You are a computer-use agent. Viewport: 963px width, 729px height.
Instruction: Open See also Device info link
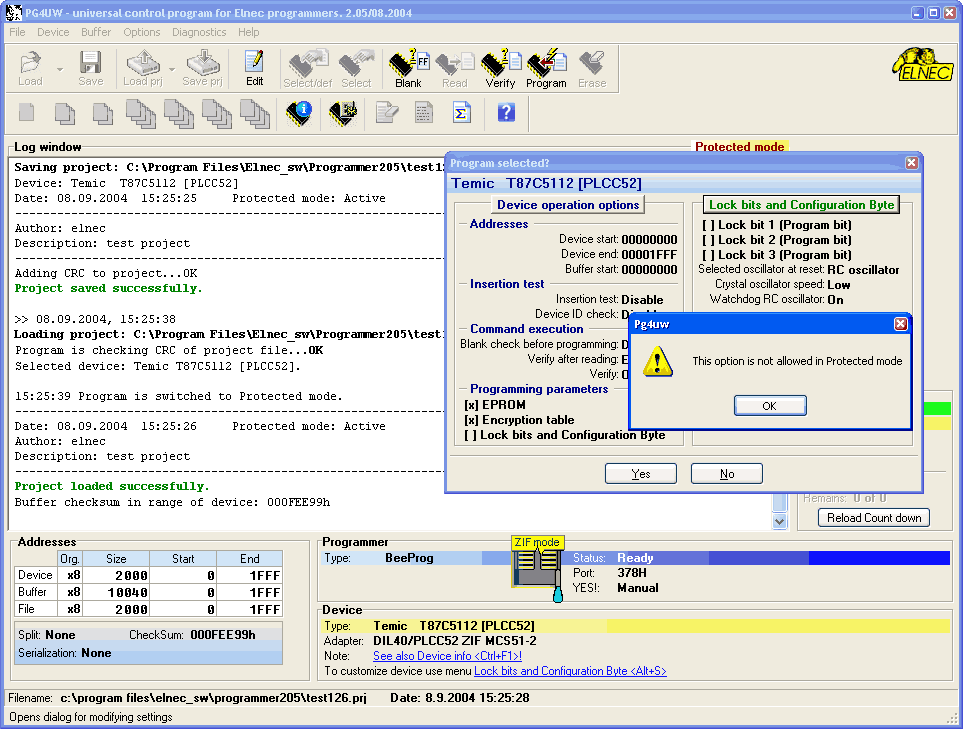click(x=447, y=656)
